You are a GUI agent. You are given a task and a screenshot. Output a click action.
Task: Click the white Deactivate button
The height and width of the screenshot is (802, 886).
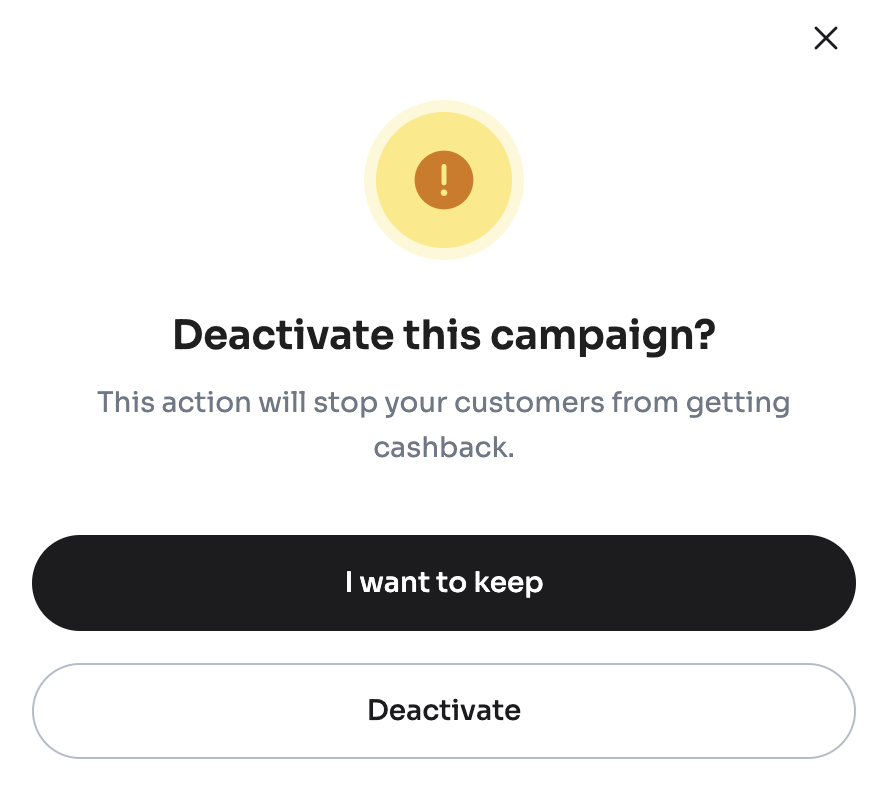(x=443, y=711)
